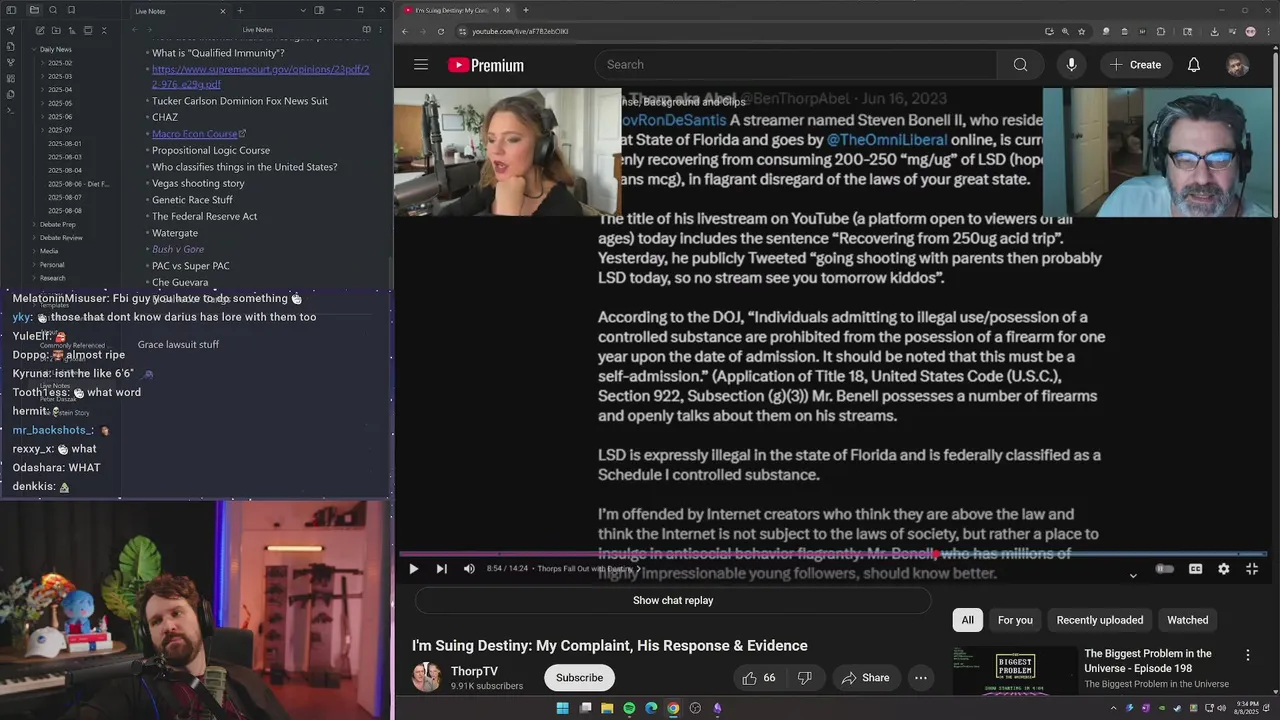Open Spotify from the Windows taskbar

click(x=629, y=708)
